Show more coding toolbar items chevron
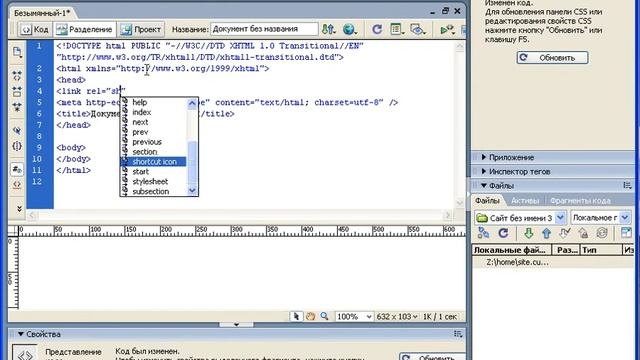This screenshot has width=640, height=360. (19, 209)
